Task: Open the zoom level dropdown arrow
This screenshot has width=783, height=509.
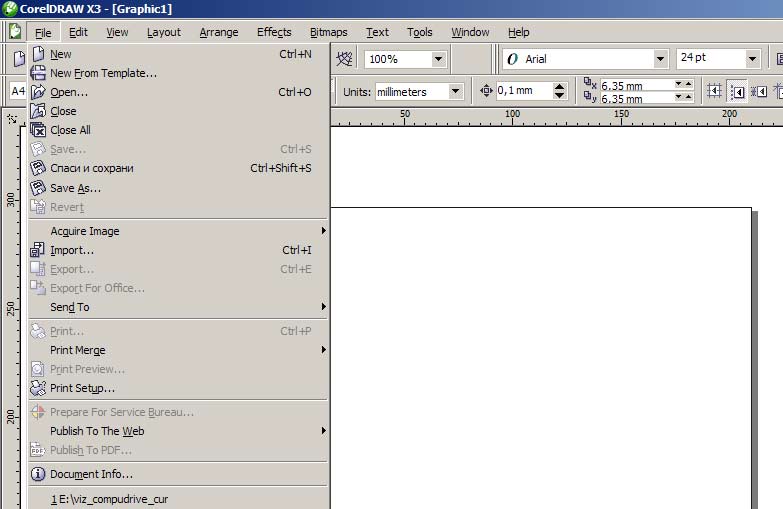Action: click(438, 59)
